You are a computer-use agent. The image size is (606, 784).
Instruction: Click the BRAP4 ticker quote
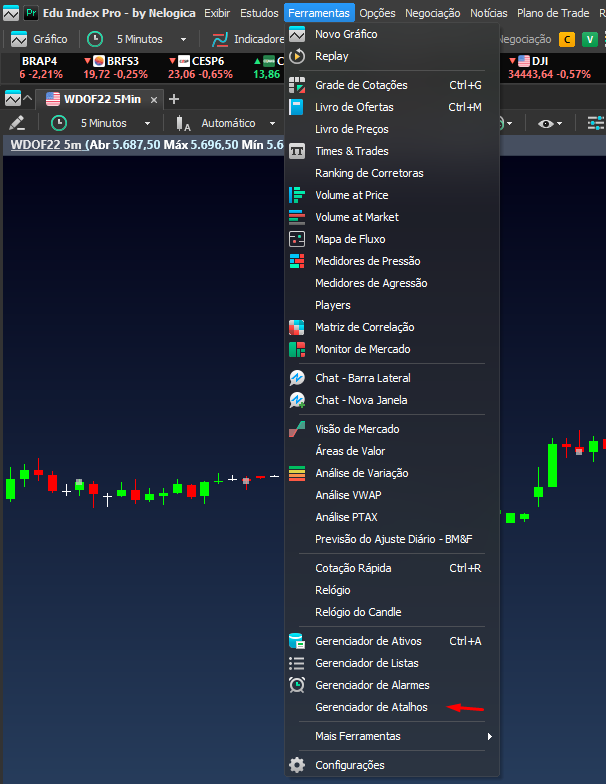41,68
